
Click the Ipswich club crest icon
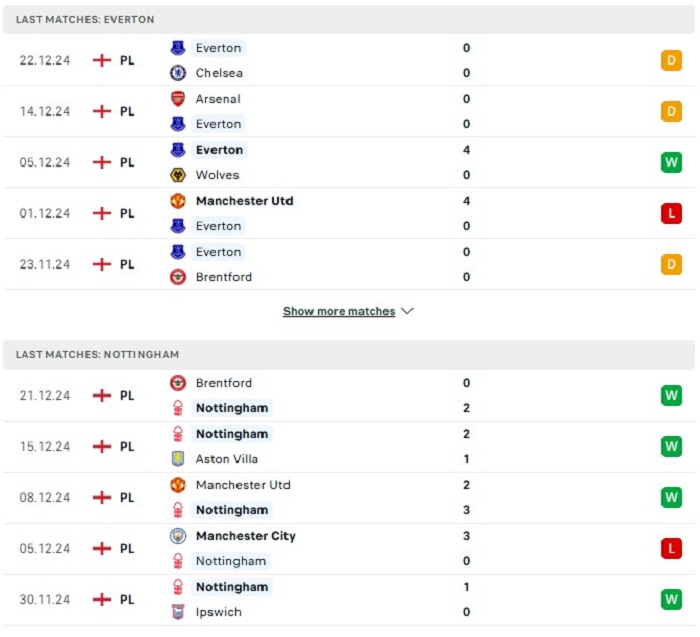click(x=178, y=612)
